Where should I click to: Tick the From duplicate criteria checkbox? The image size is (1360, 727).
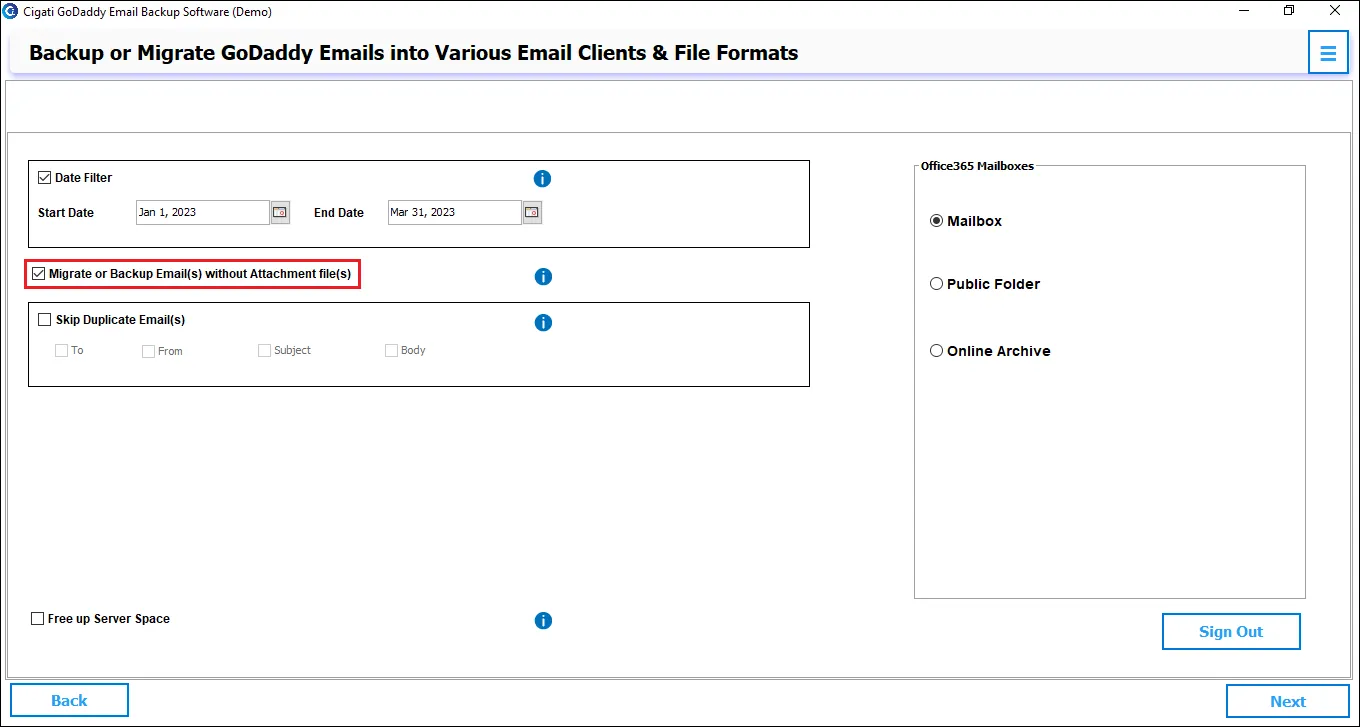(x=148, y=352)
